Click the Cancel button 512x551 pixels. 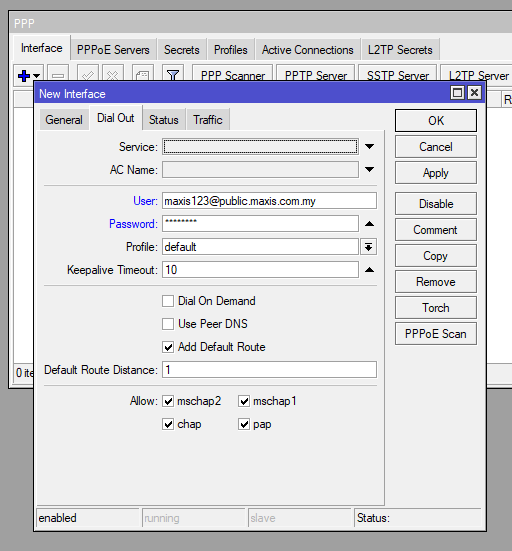click(436, 147)
